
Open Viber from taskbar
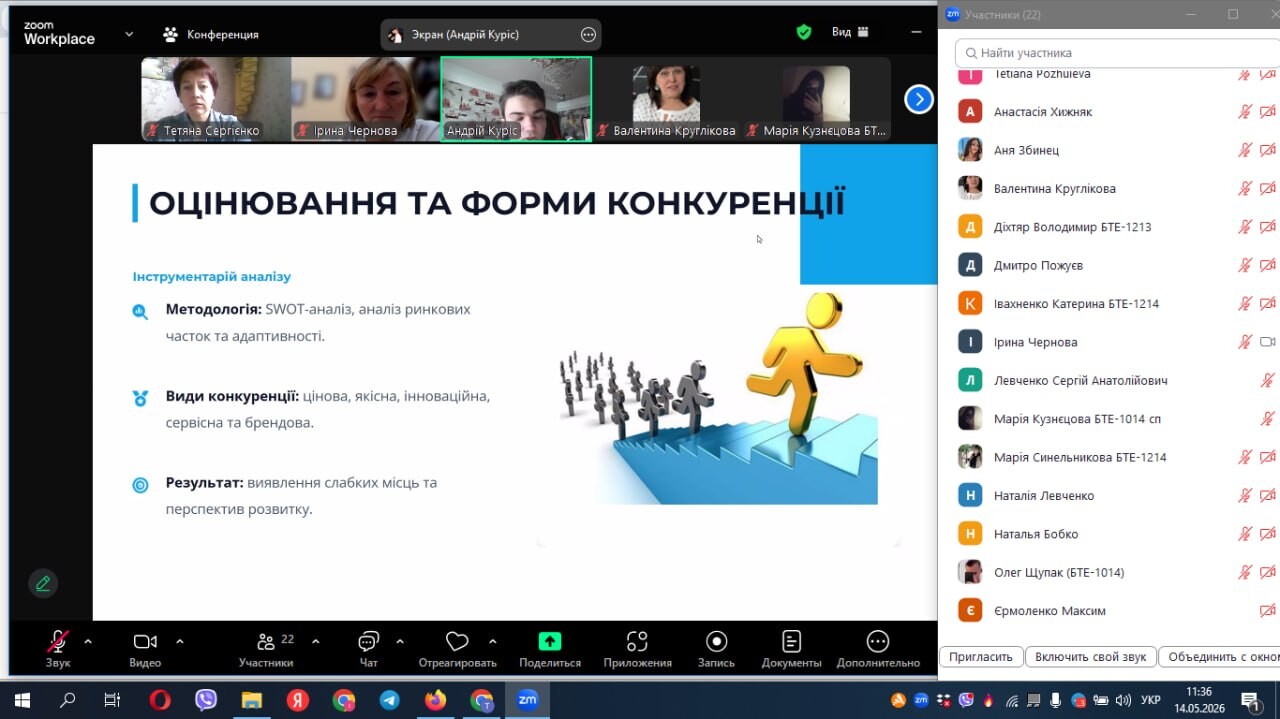[206, 700]
